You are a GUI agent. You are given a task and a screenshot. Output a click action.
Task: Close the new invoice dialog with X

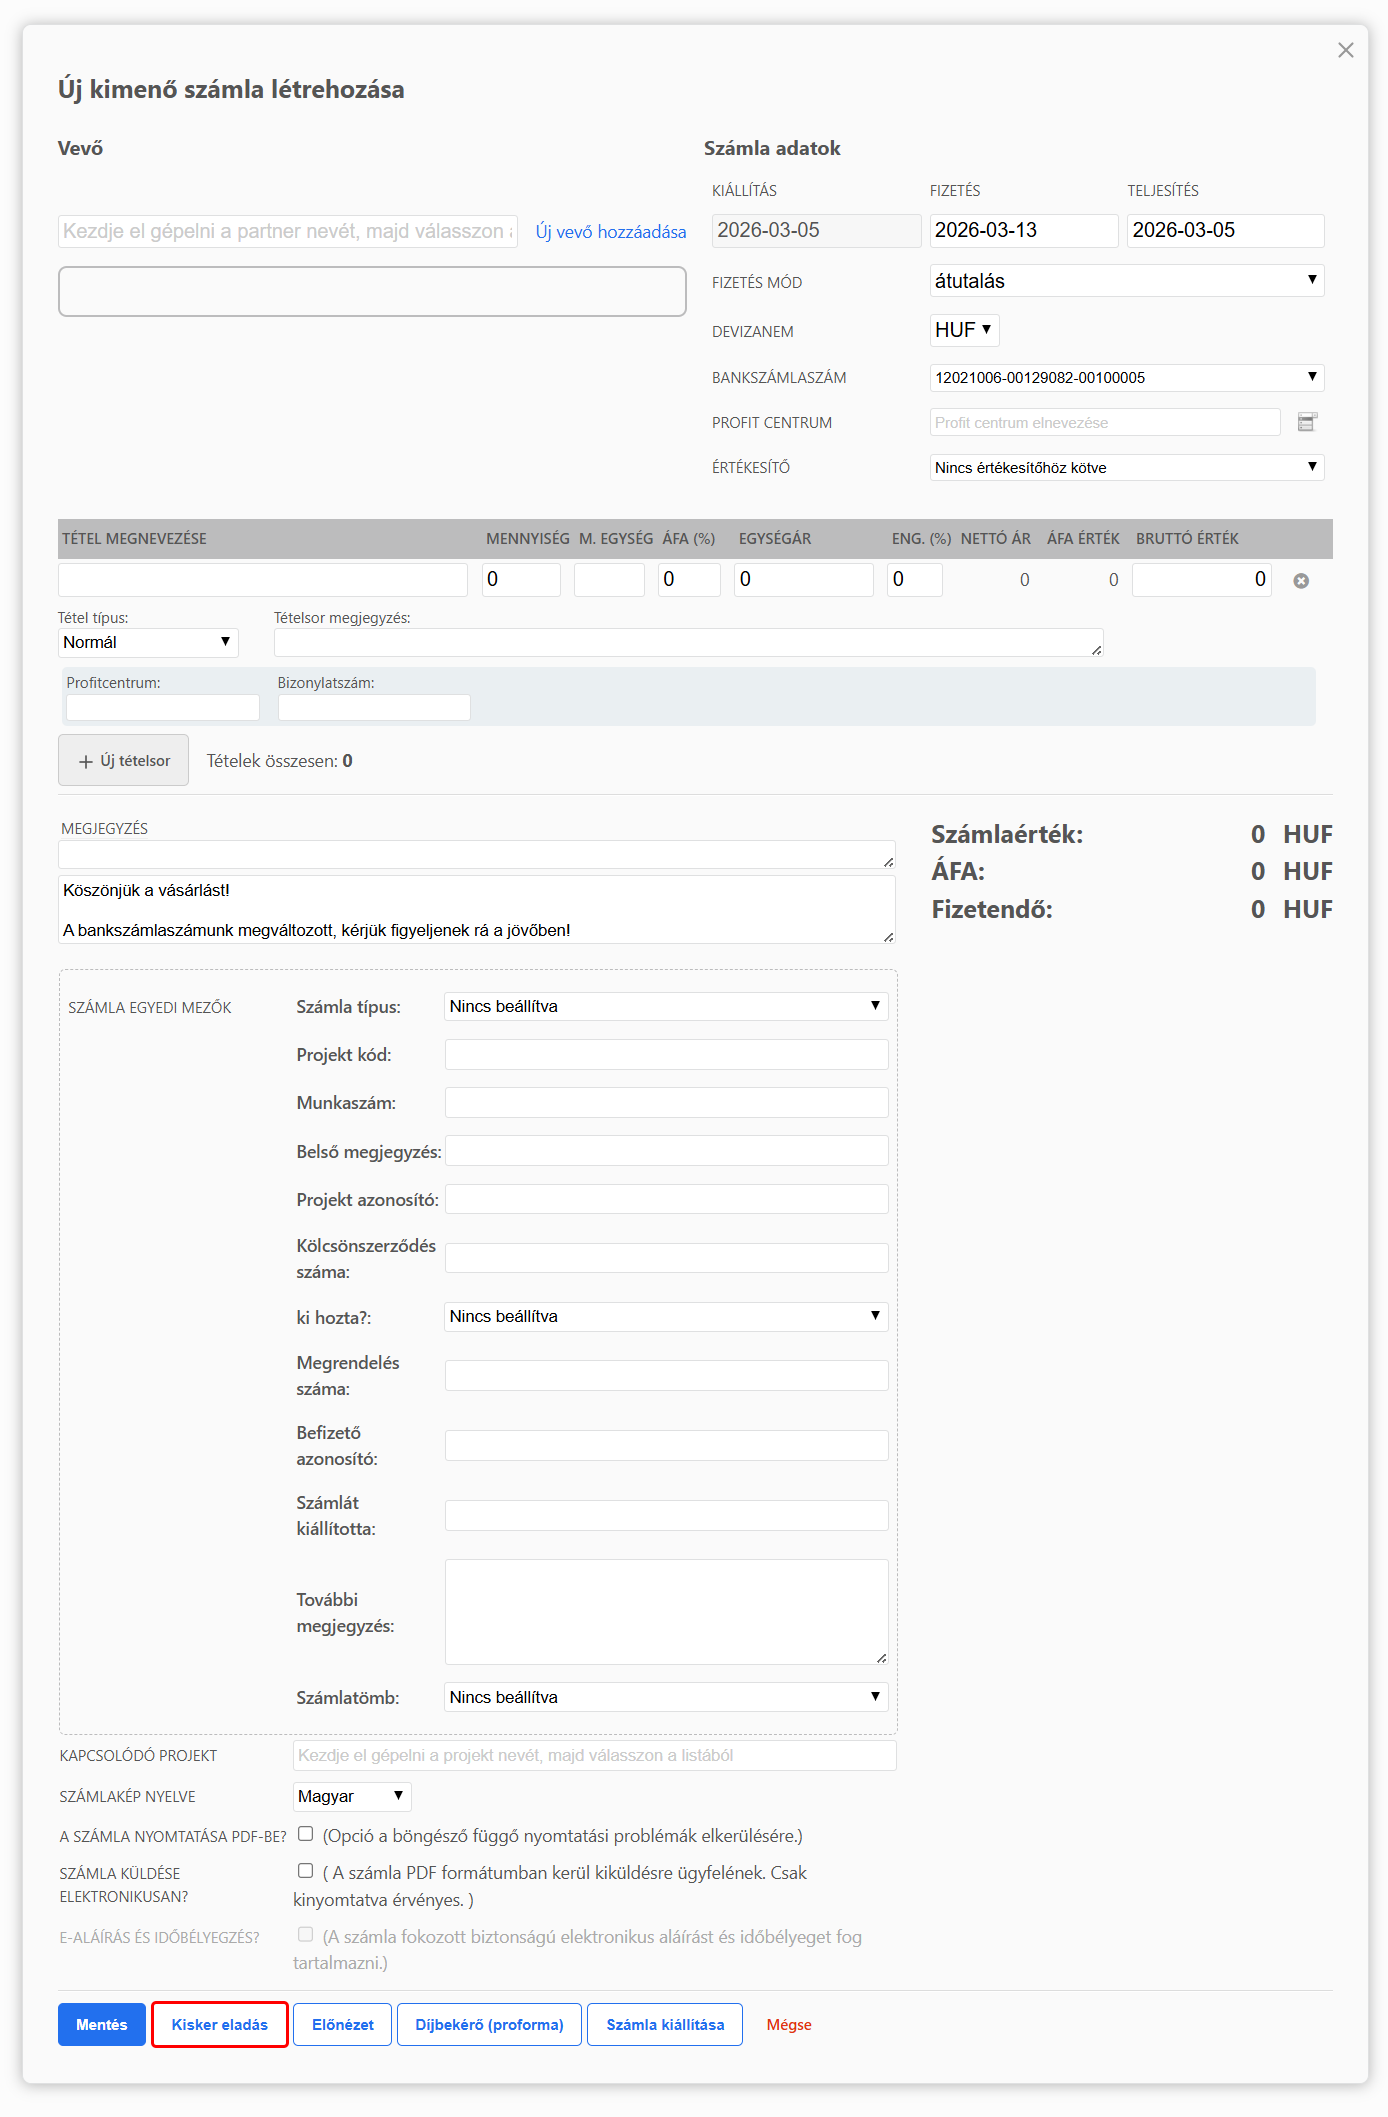click(x=1345, y=50)
